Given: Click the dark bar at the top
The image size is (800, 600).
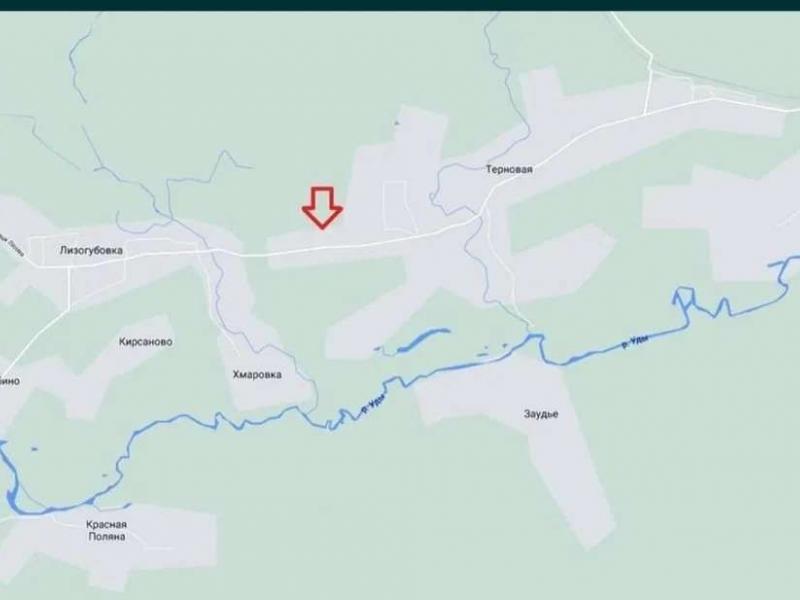Looking at the screenshot, I should click(400, 5).
